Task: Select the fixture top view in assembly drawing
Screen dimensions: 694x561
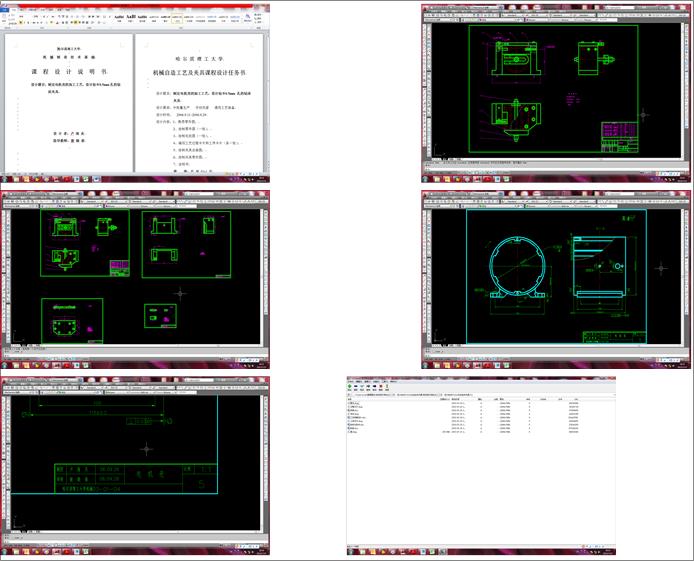Action: 515,119
